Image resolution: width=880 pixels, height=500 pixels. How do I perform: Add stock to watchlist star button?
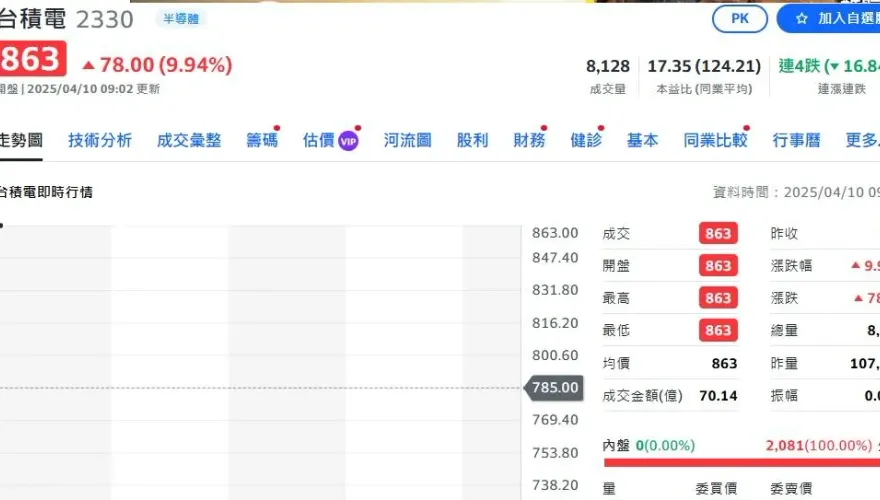point(828,19)
